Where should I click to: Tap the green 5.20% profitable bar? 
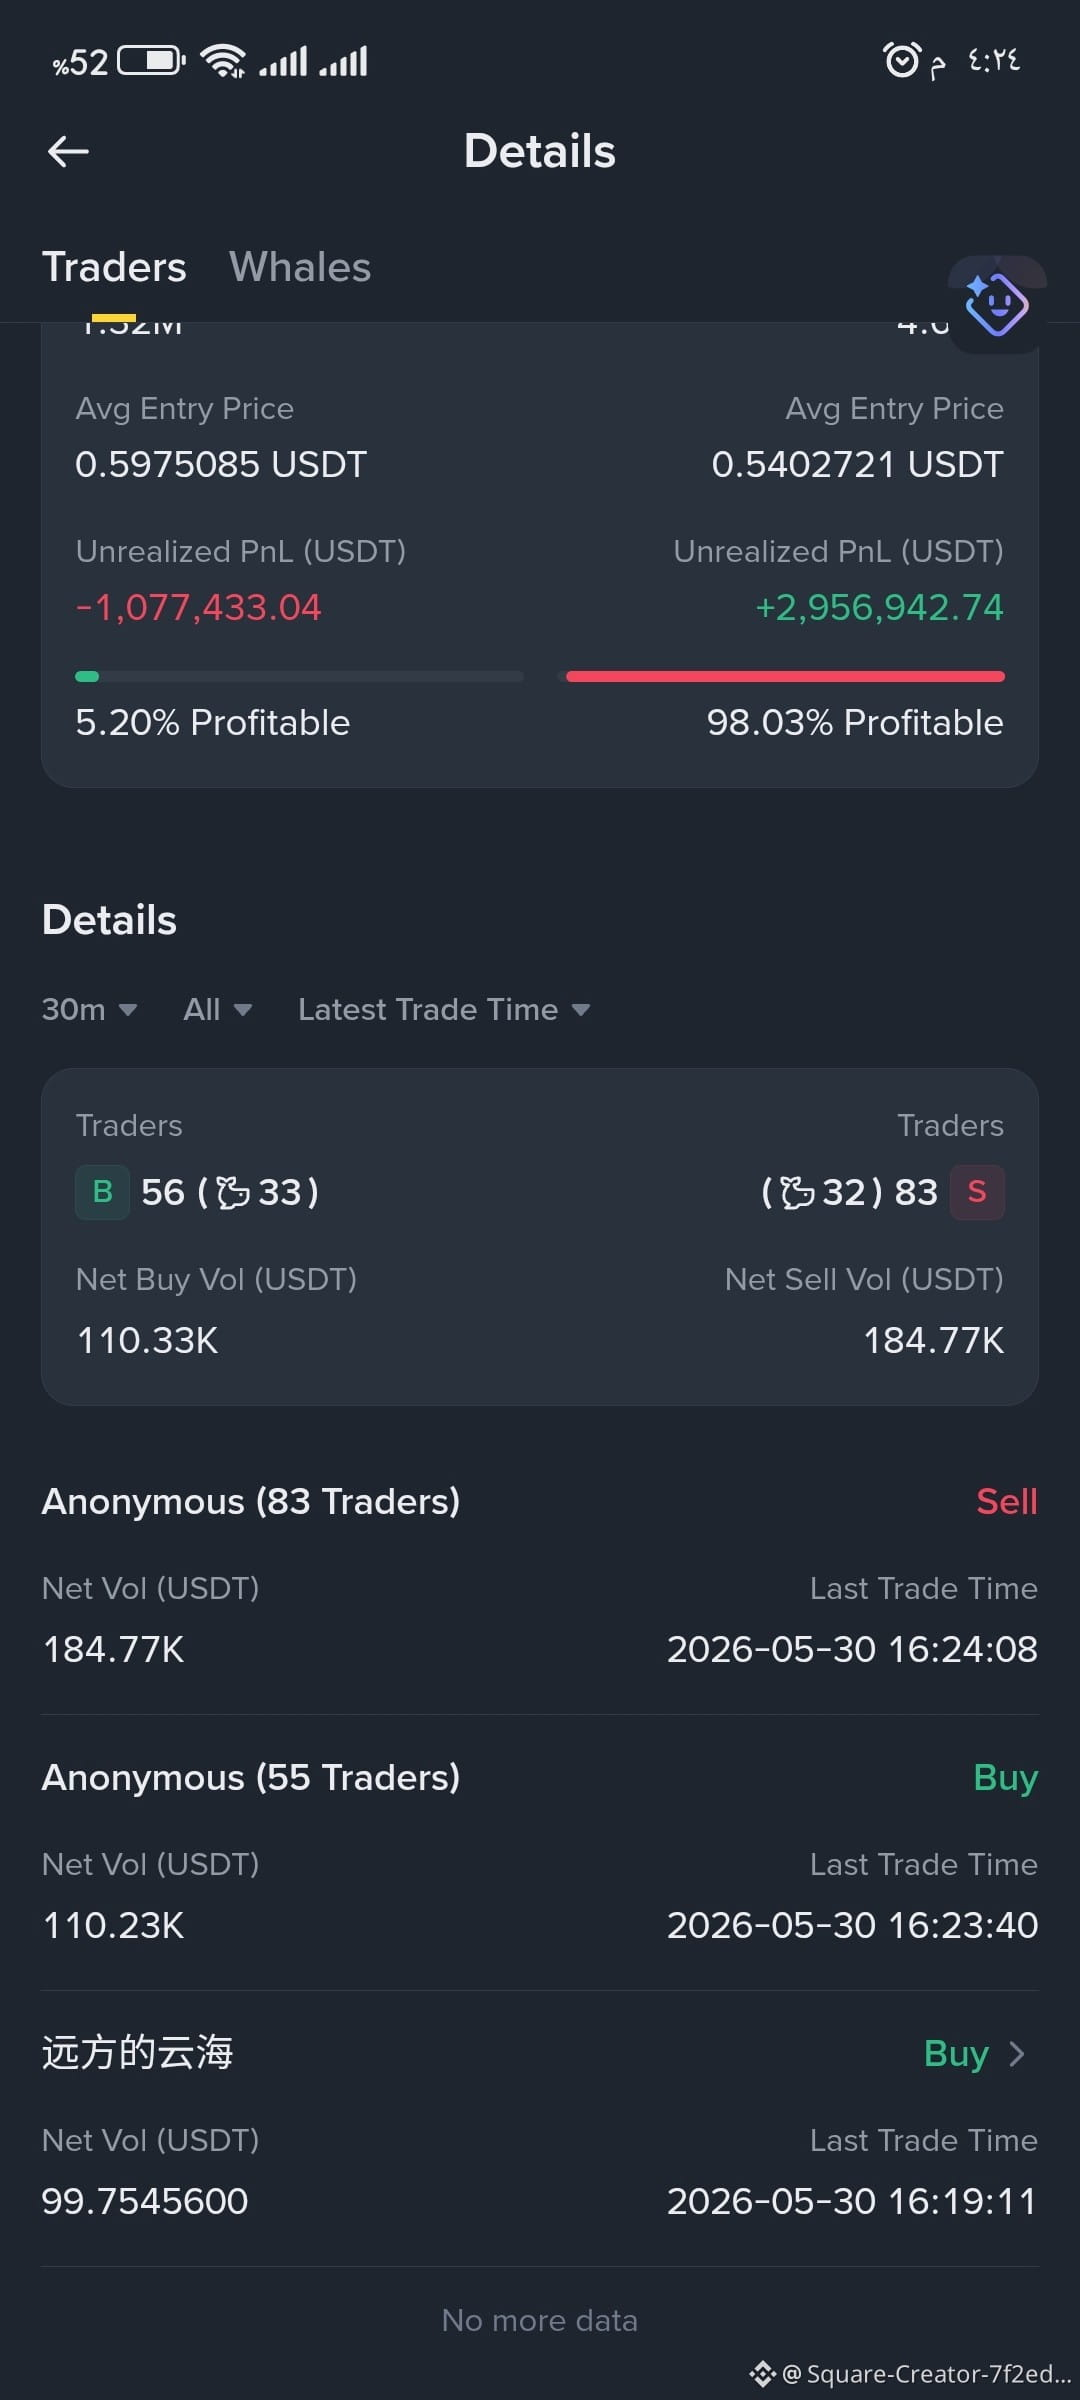click(87, 677)
